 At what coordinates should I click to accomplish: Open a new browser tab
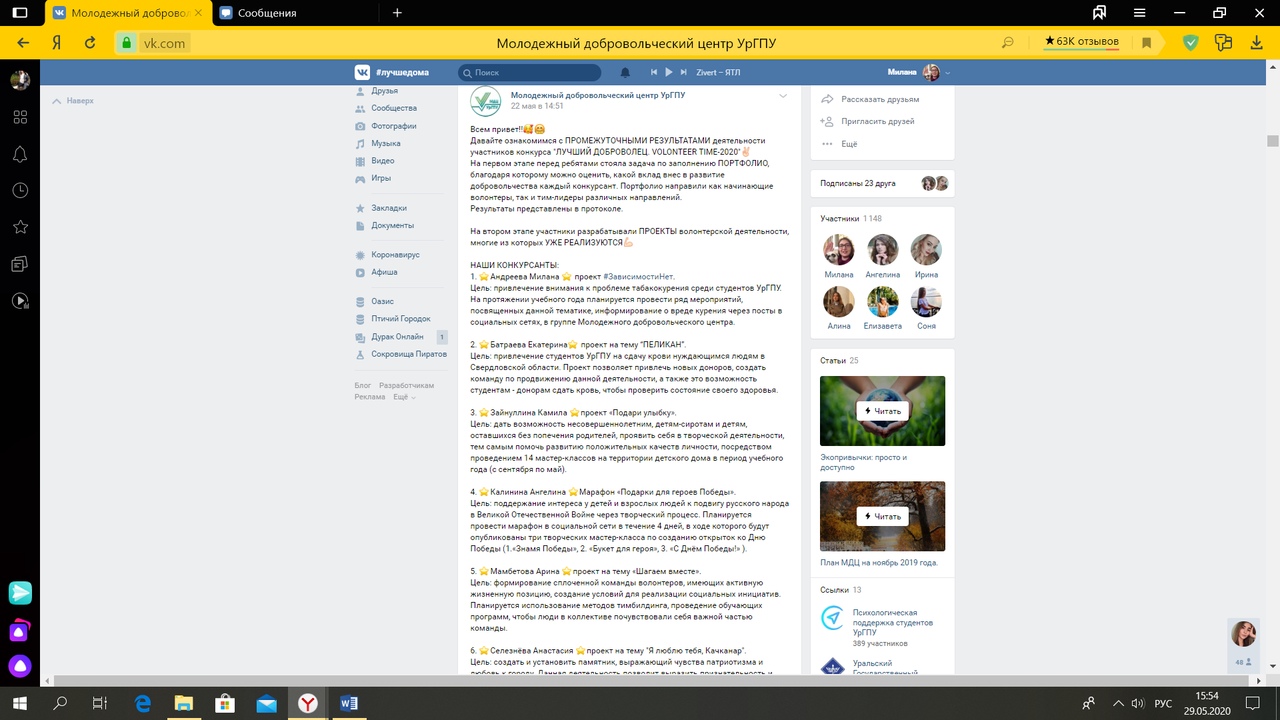tap(397, 13)
